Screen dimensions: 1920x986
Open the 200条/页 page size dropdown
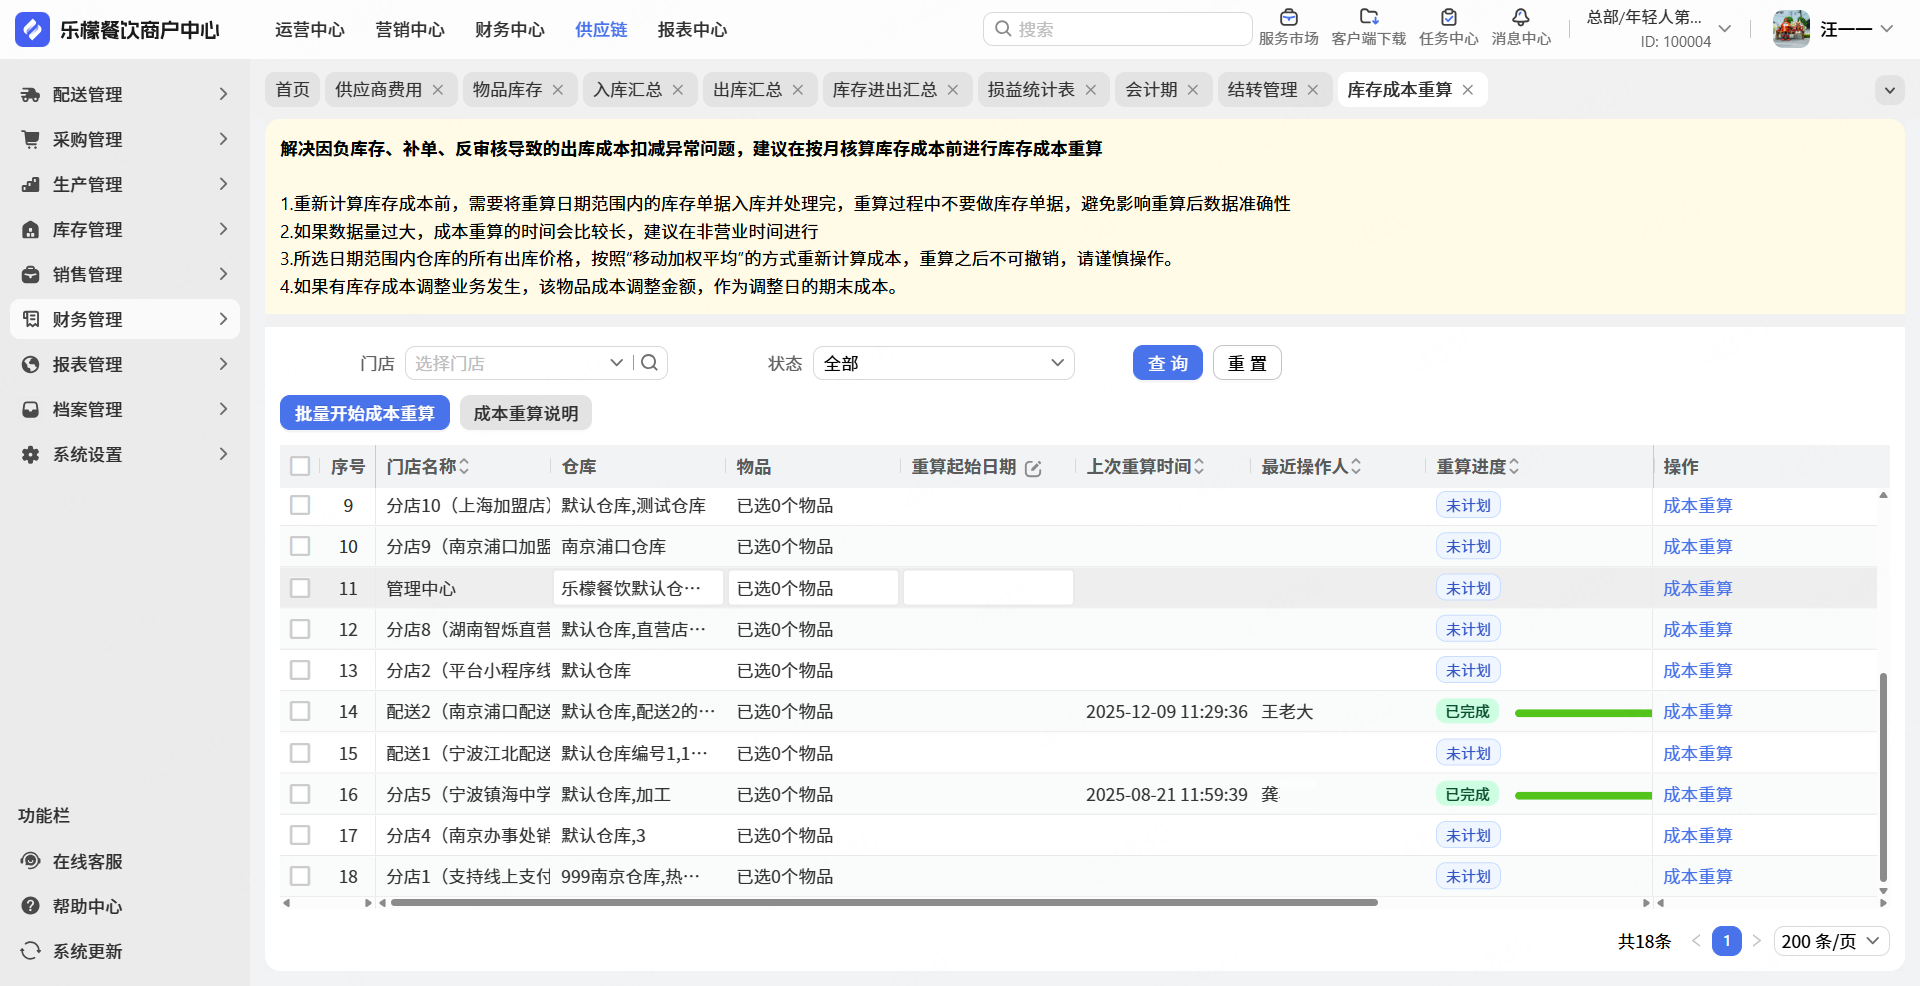(1832, 941)
